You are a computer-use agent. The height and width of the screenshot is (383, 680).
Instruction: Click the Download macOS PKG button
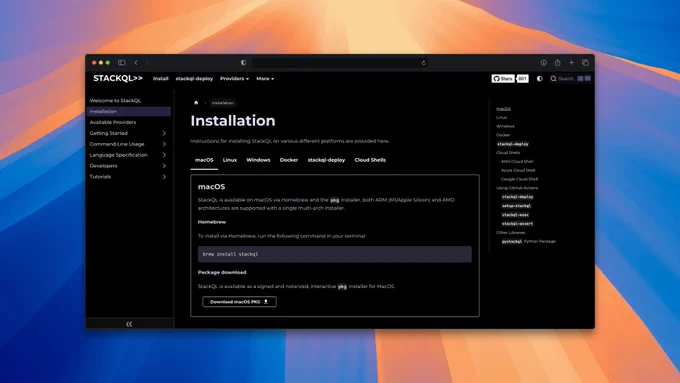tap(239, 301)
